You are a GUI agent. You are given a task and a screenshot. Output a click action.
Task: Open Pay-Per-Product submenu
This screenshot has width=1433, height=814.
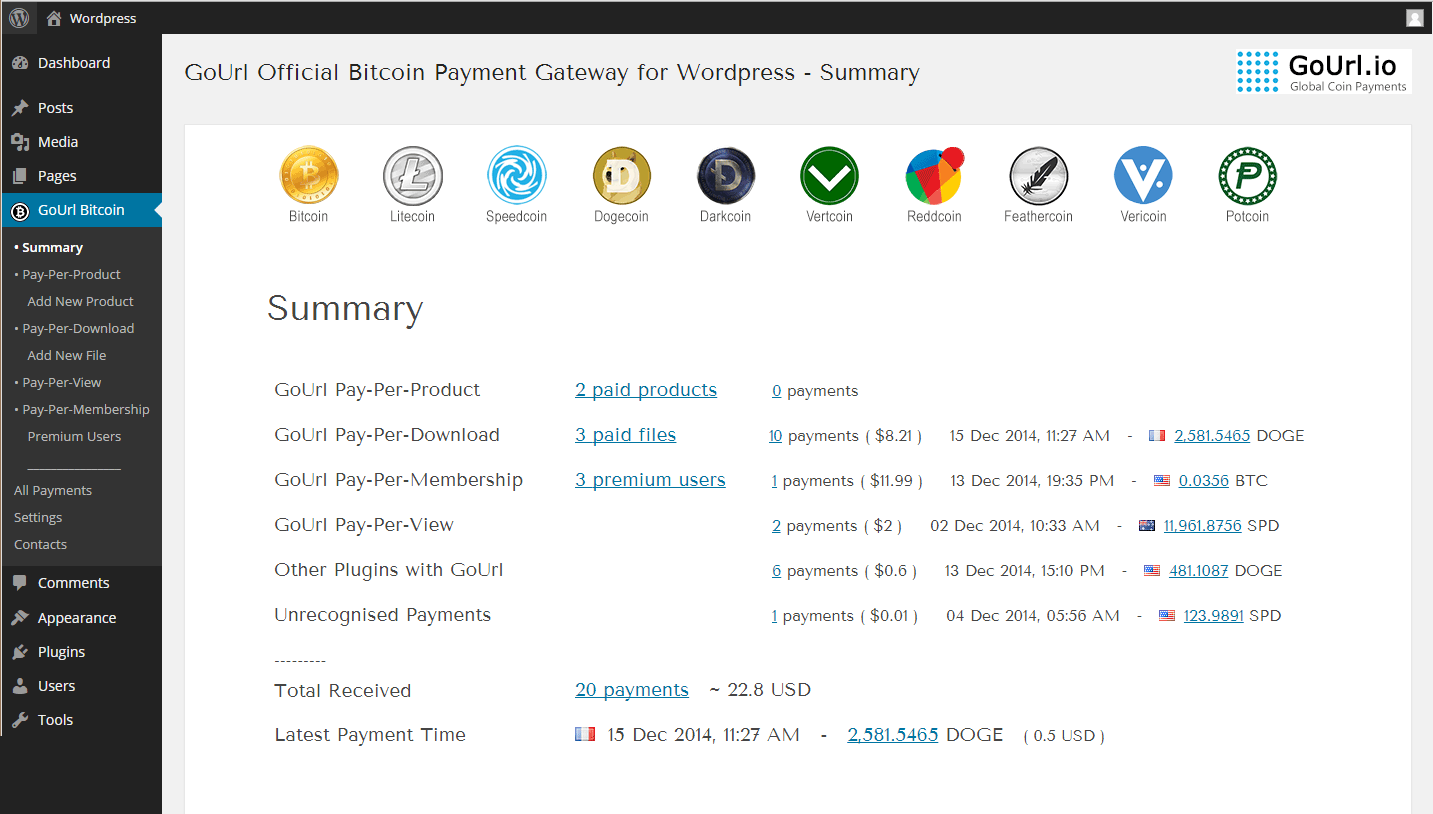click(x=71, y=274)
